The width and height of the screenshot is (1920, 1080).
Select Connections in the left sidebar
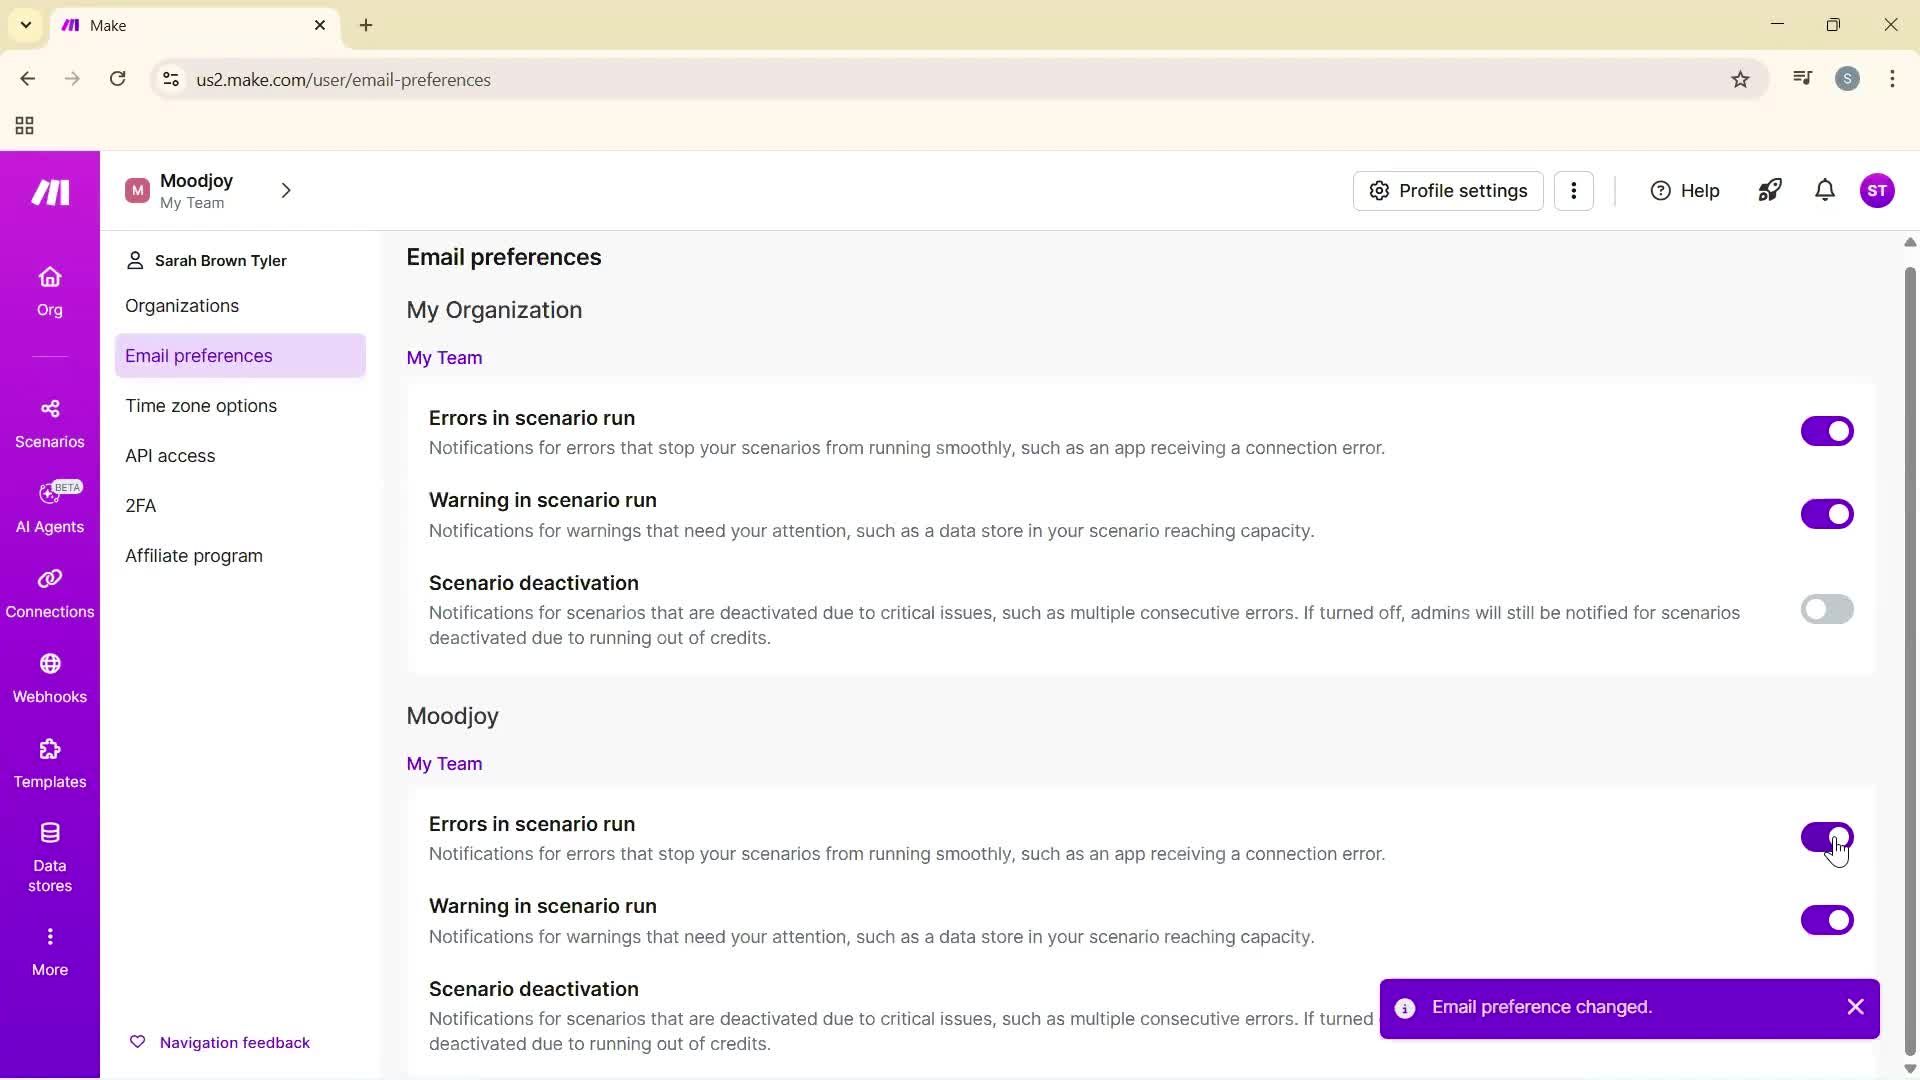tap(49, 592)
